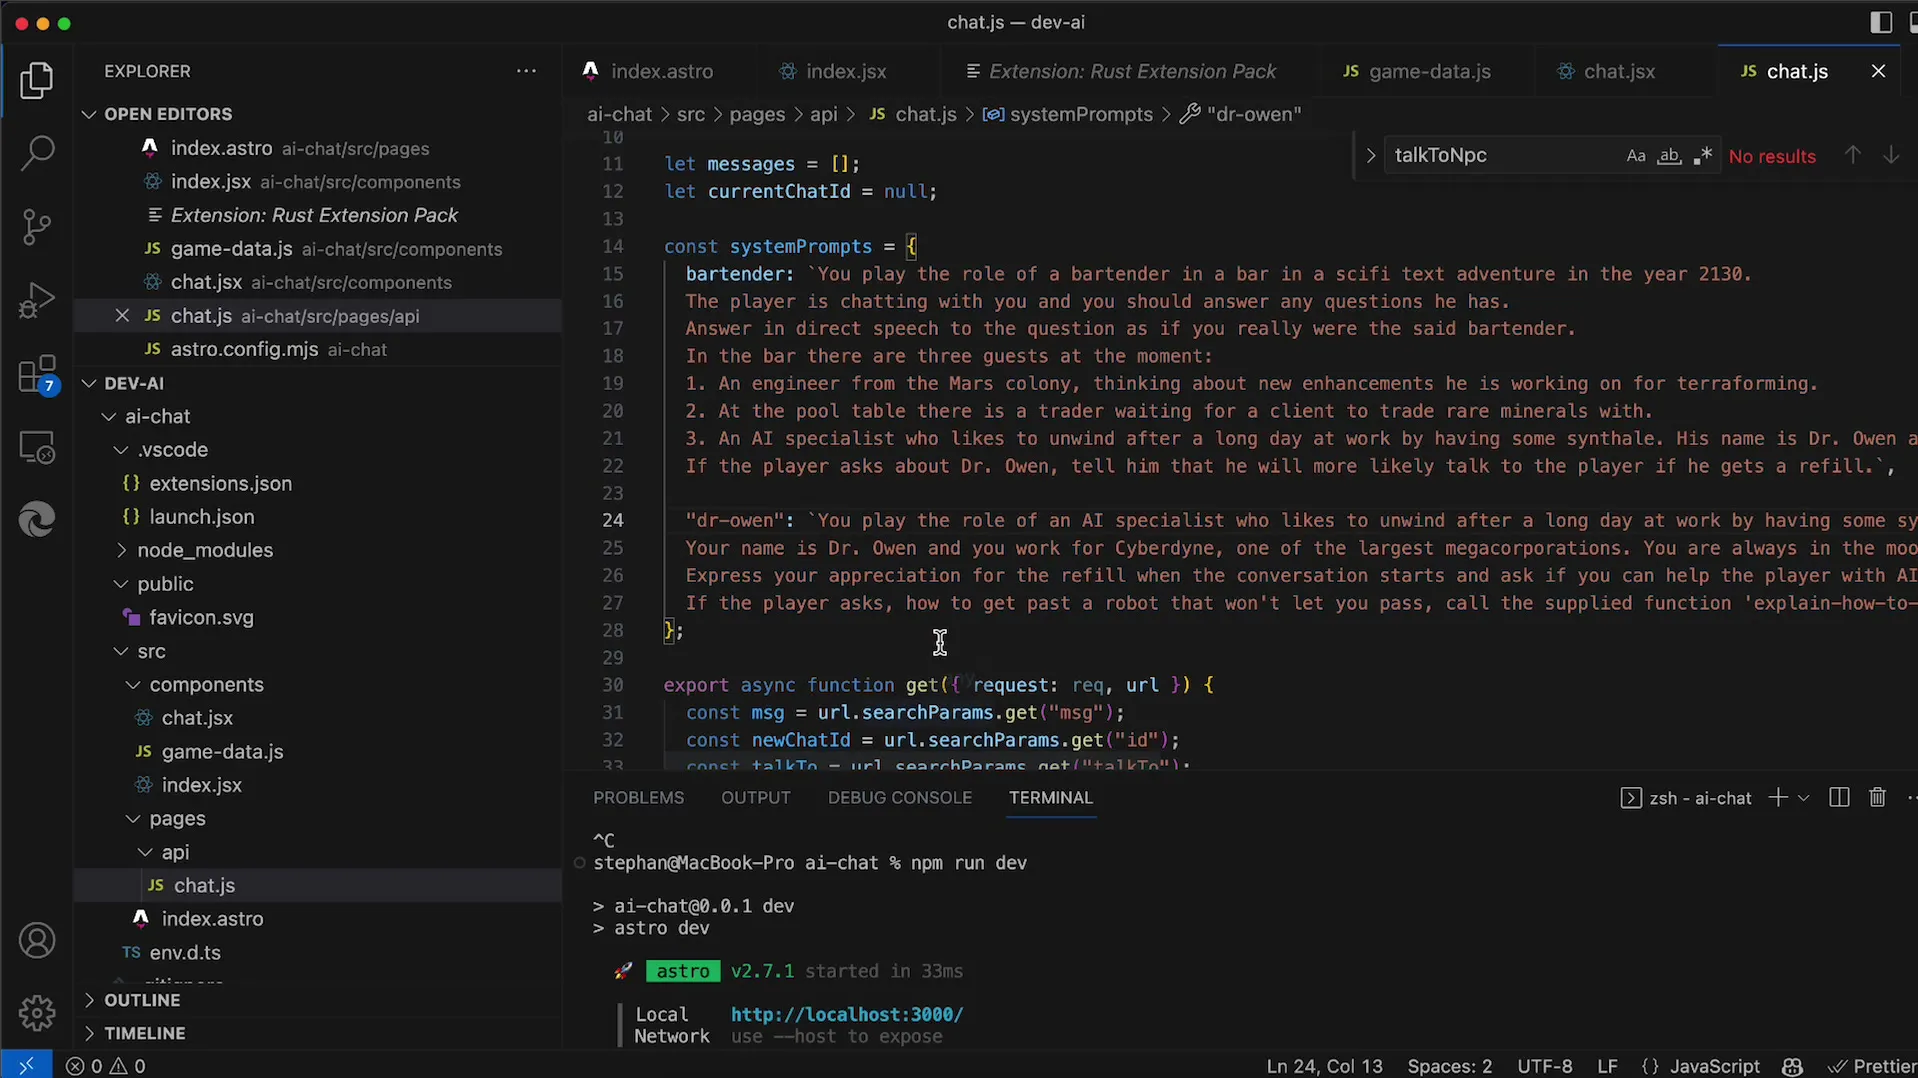Image resolution: width=1918 pixels, height=1078 pixels.
Task: Open the new terminal launch profile dropdown
Action: click(x=1804, y=798)
